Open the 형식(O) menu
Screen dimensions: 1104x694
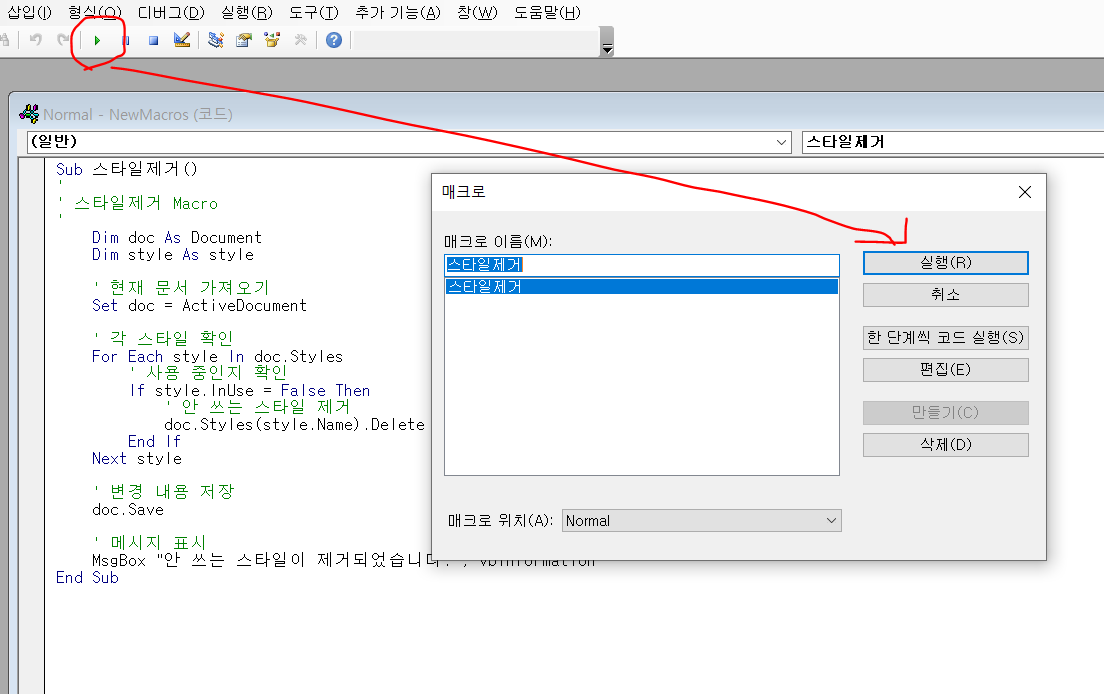(95, 13)
